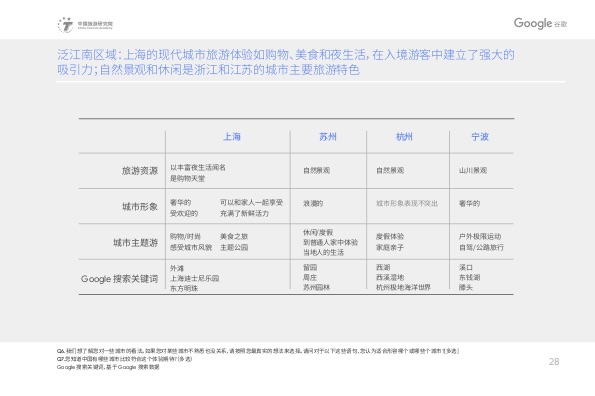Click the text 户外极限运动
The height and width of the screenshot is (396, 595).
point(480,236)
